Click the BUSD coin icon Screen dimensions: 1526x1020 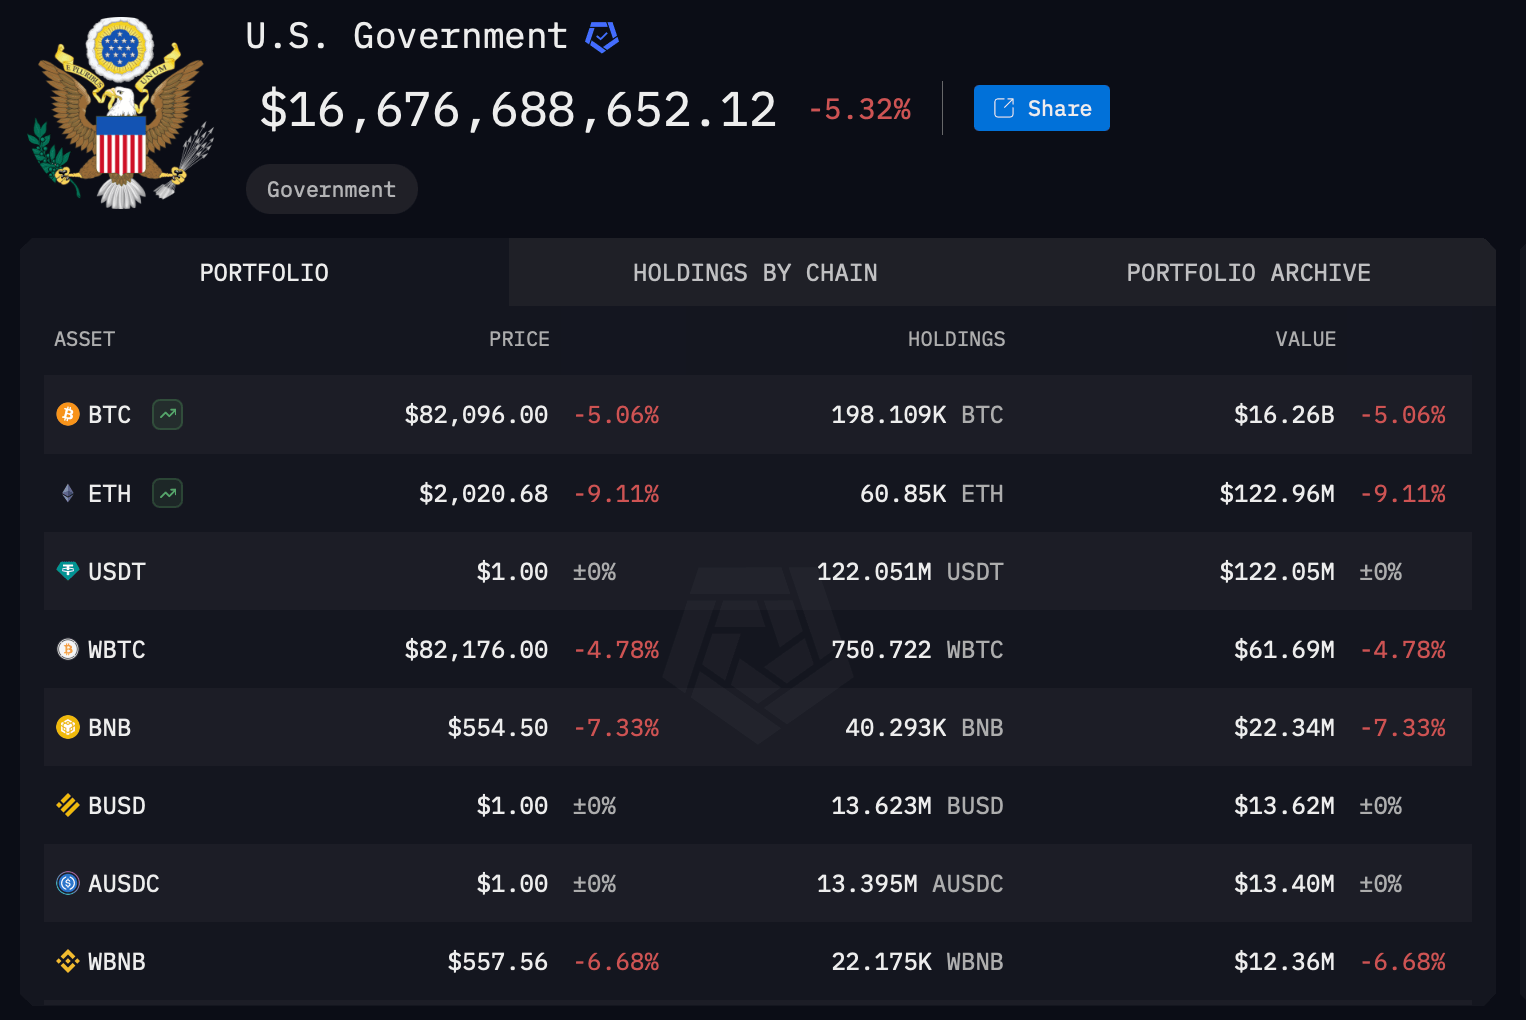pos(66,805)
